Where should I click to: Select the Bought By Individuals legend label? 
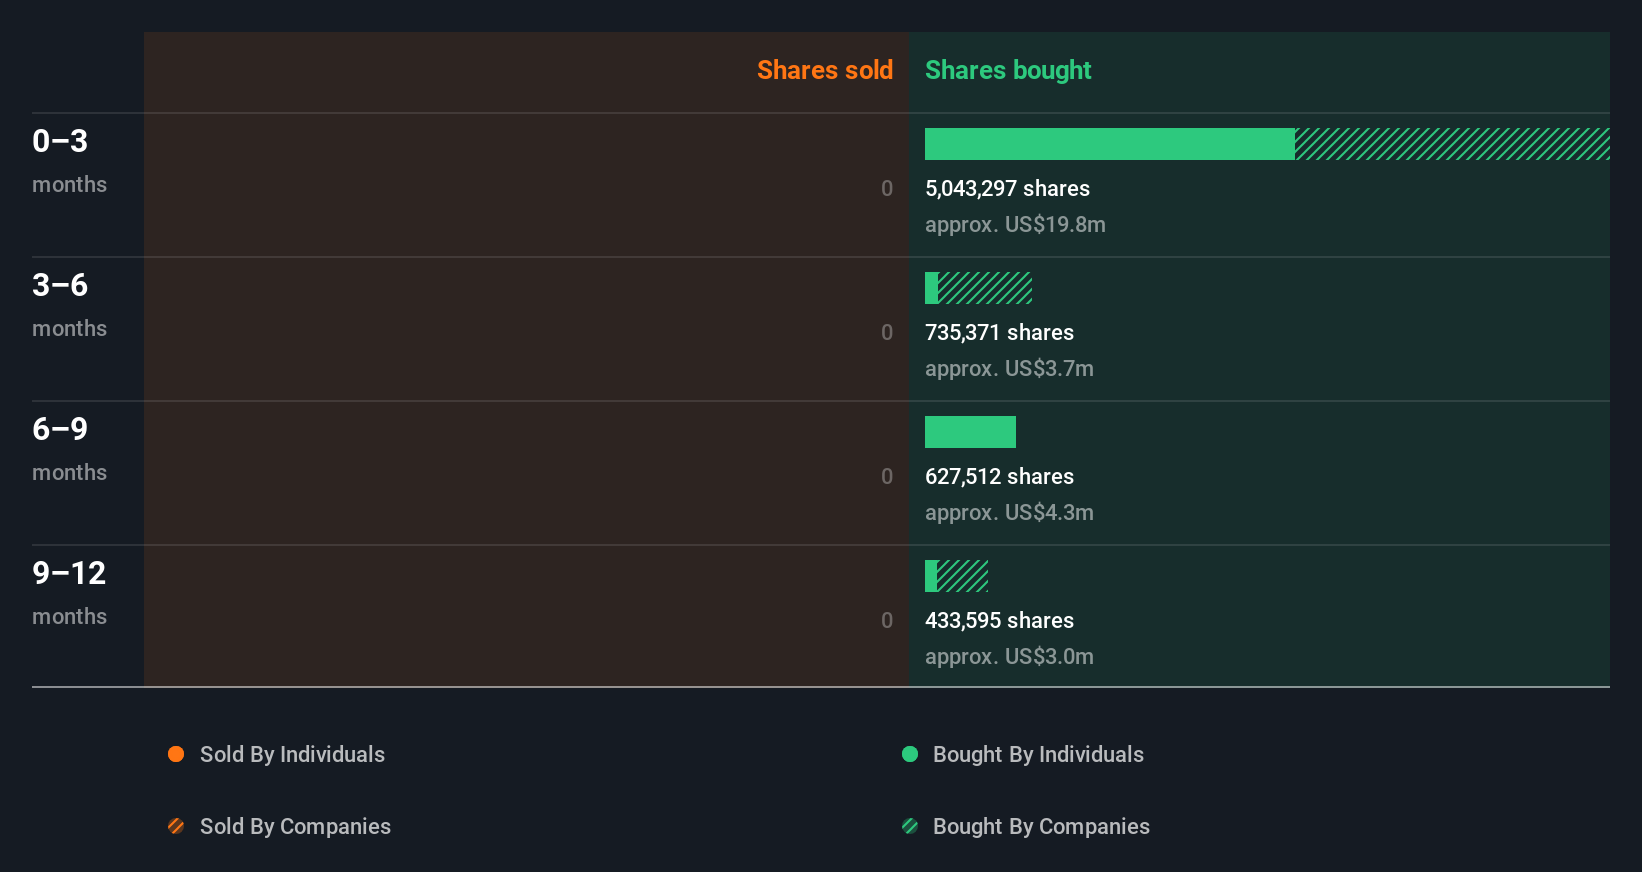[1038, 754]
